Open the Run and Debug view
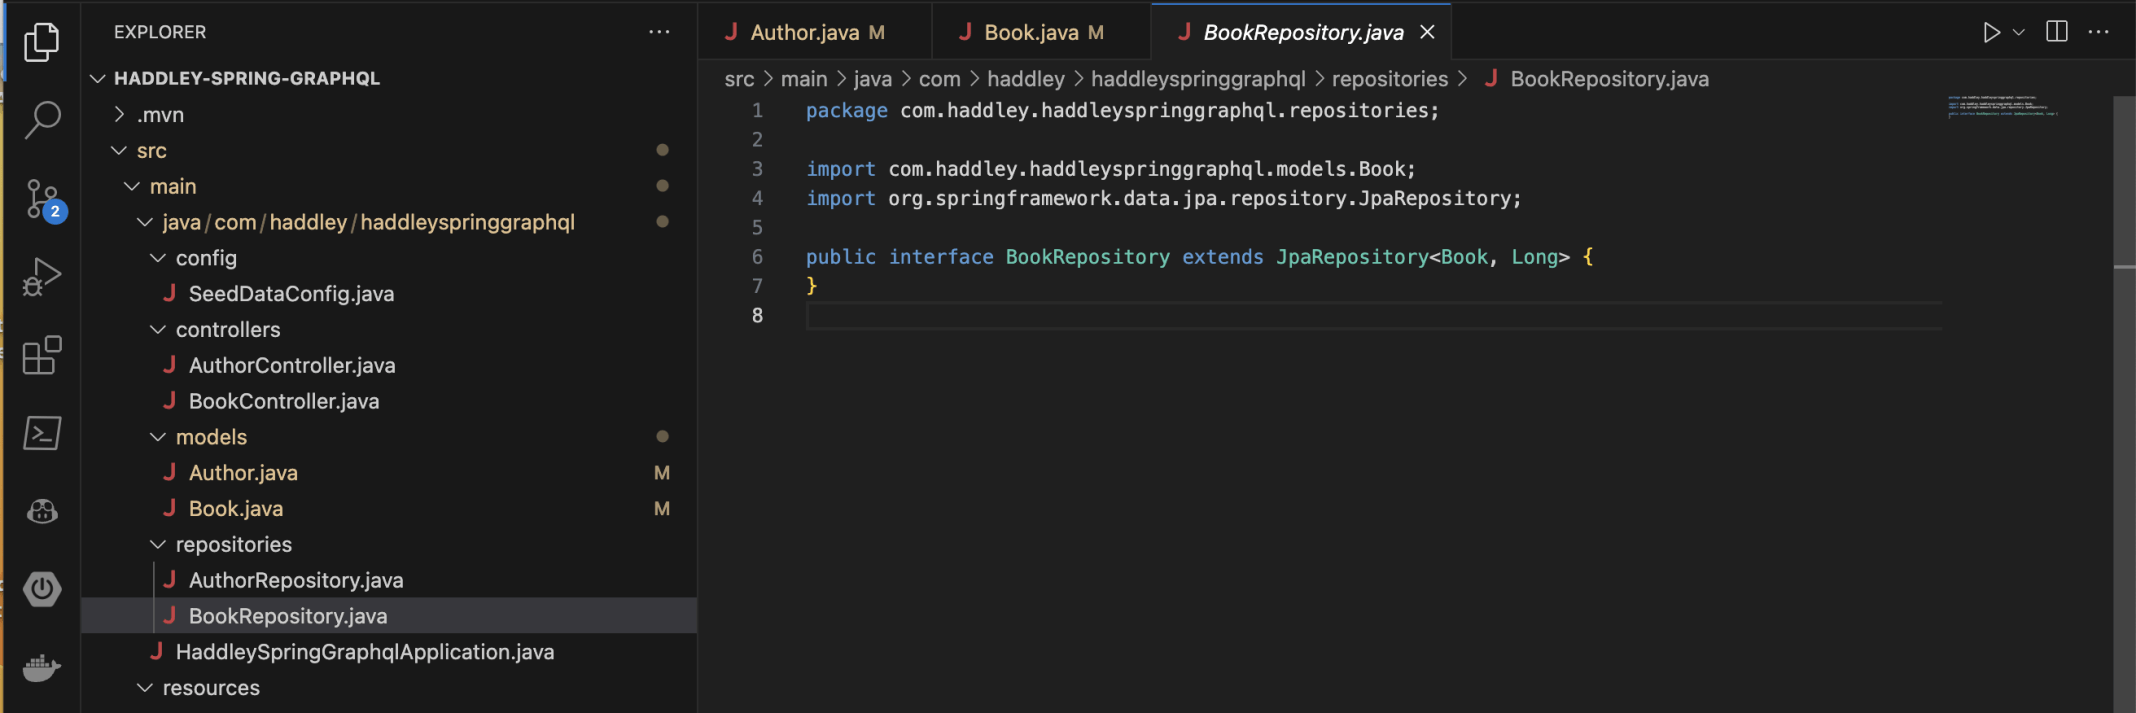 (x=41, y=277)
